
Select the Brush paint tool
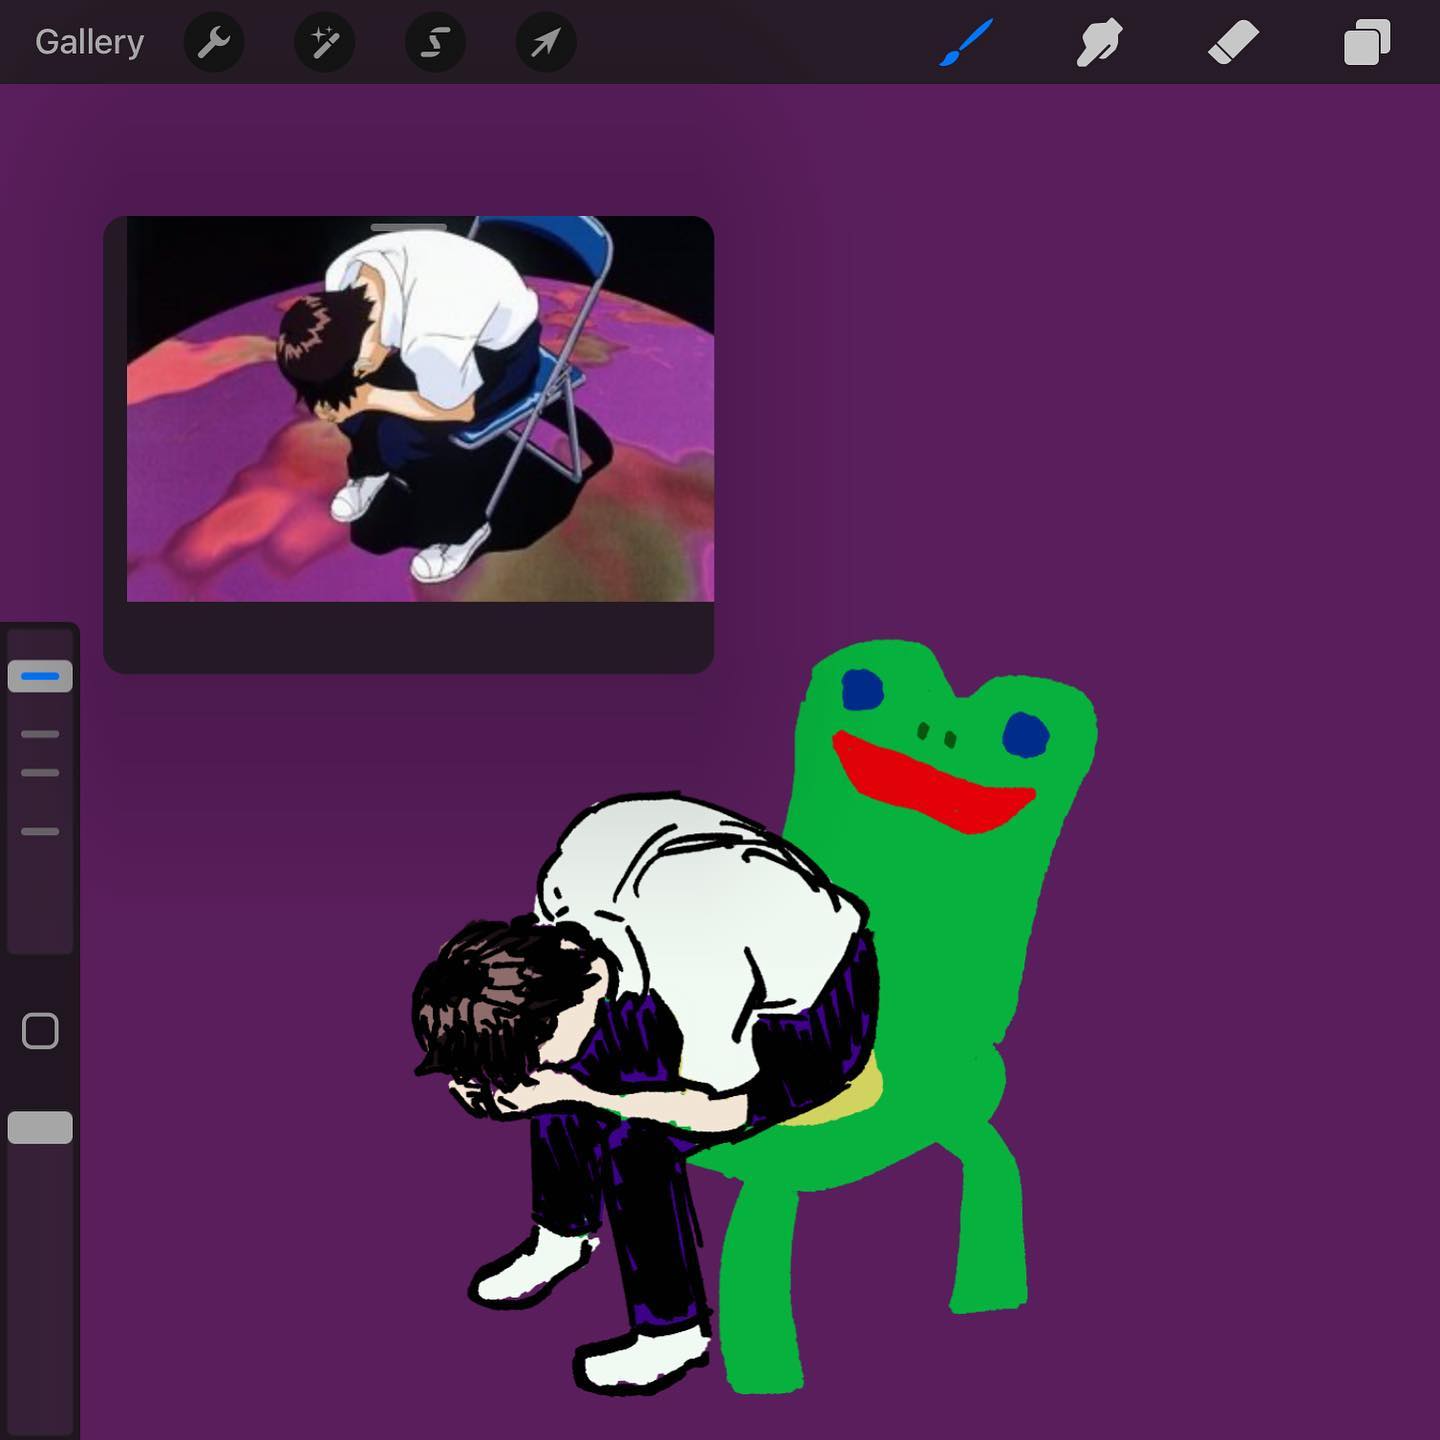(966, 43)
